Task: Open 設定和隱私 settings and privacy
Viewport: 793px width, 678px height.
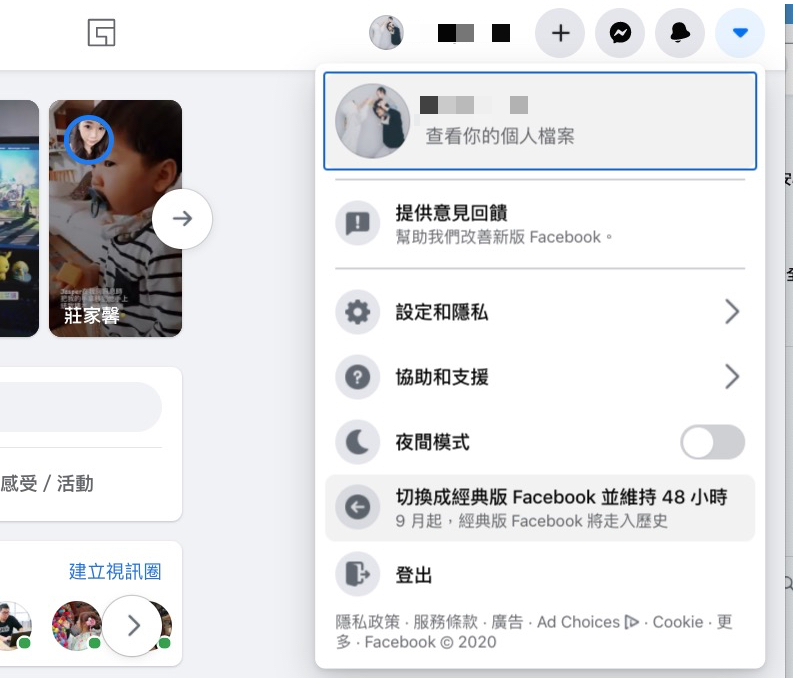Action: point(540,312)
